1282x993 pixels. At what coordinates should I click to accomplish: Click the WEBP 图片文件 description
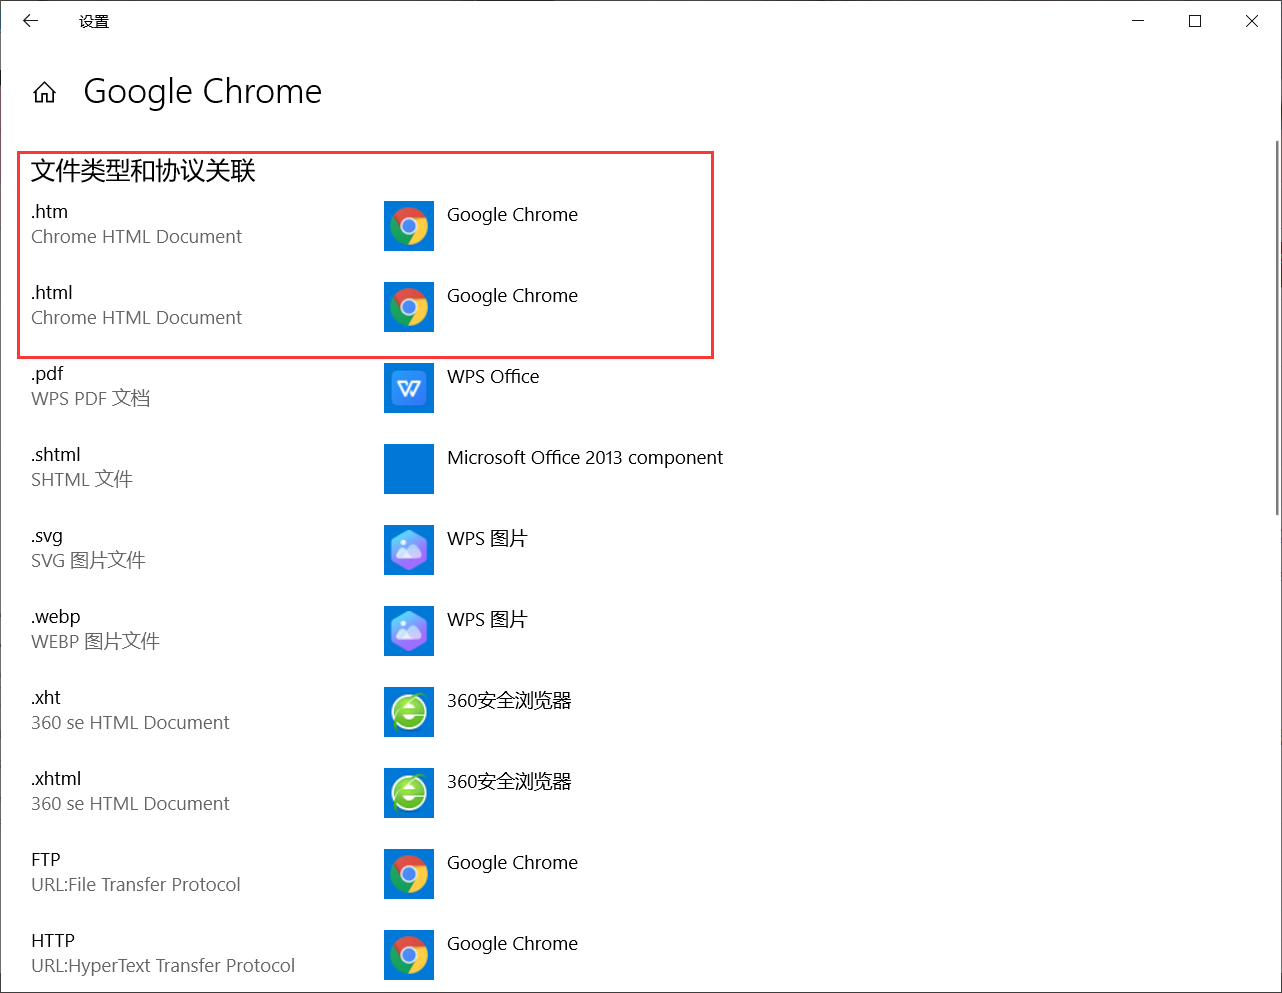pyautogui.click(x=95, y=642)
